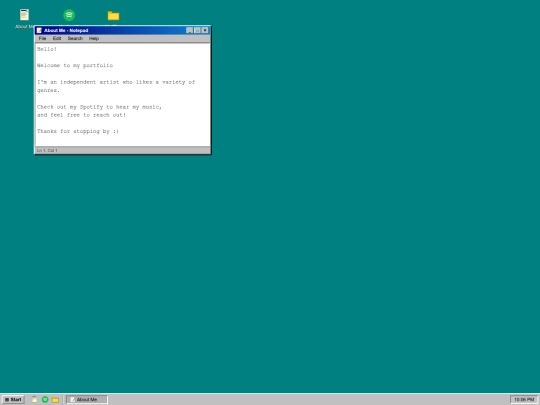Open the yellow folder desktop icon

(113, 15)
